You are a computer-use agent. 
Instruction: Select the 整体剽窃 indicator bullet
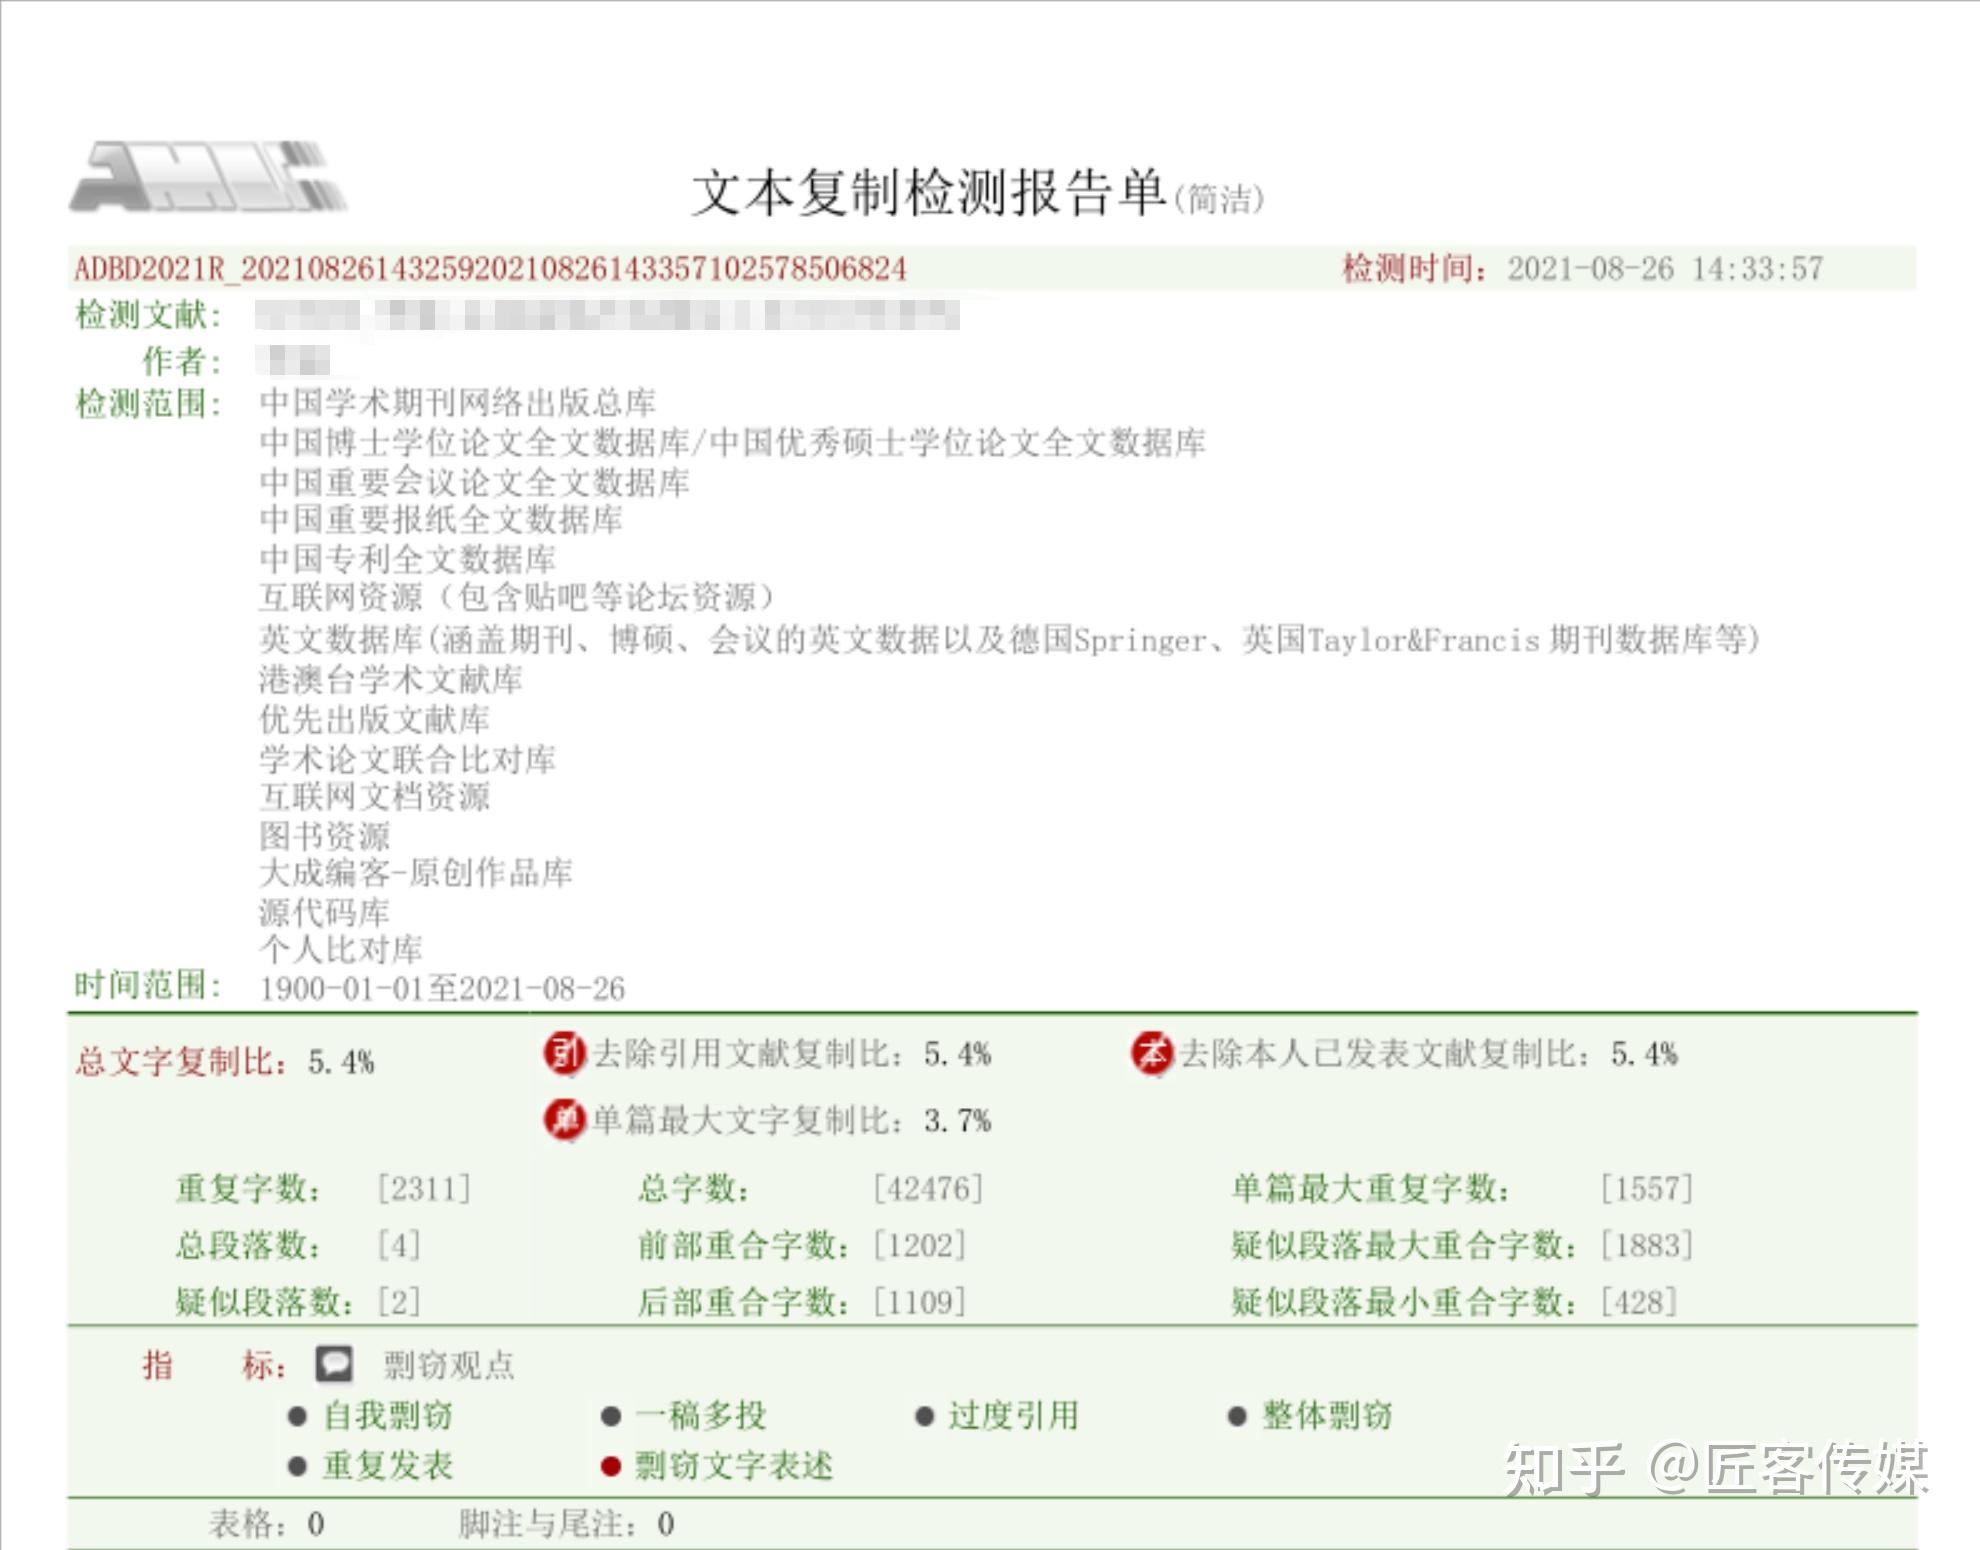coord(1237,1416)
